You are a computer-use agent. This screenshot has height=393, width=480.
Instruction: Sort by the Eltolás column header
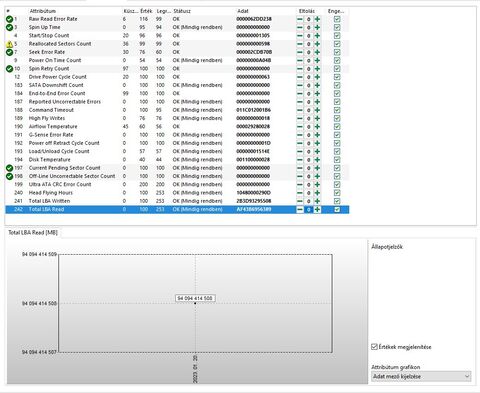[306, 11]
